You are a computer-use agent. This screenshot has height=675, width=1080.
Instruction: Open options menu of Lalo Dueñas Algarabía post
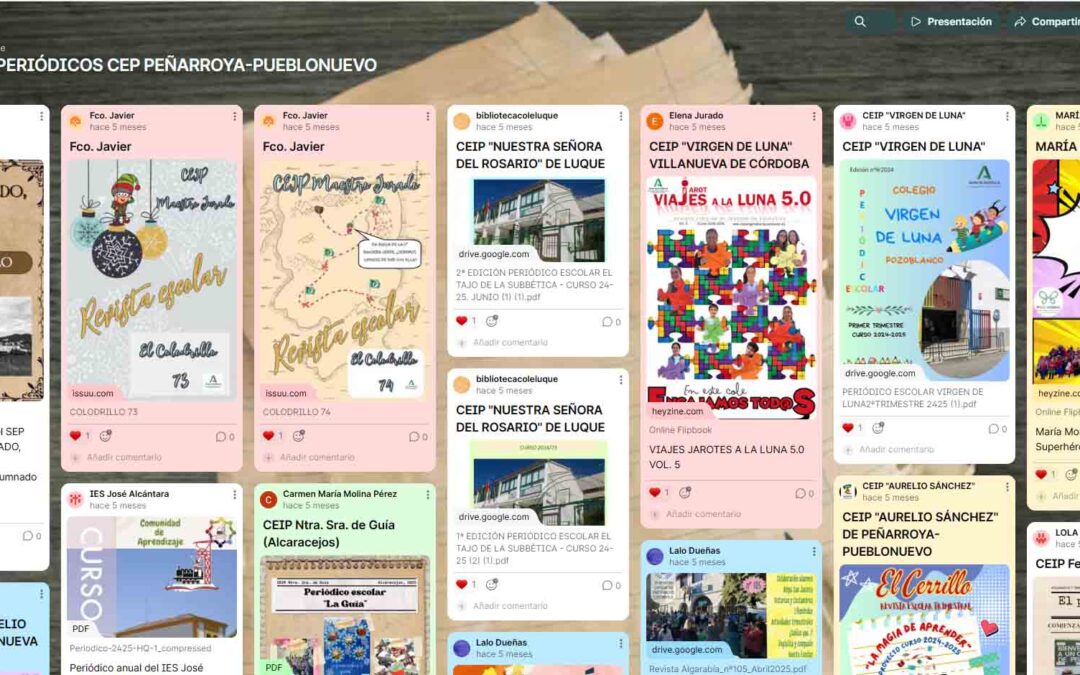(814, 551)
